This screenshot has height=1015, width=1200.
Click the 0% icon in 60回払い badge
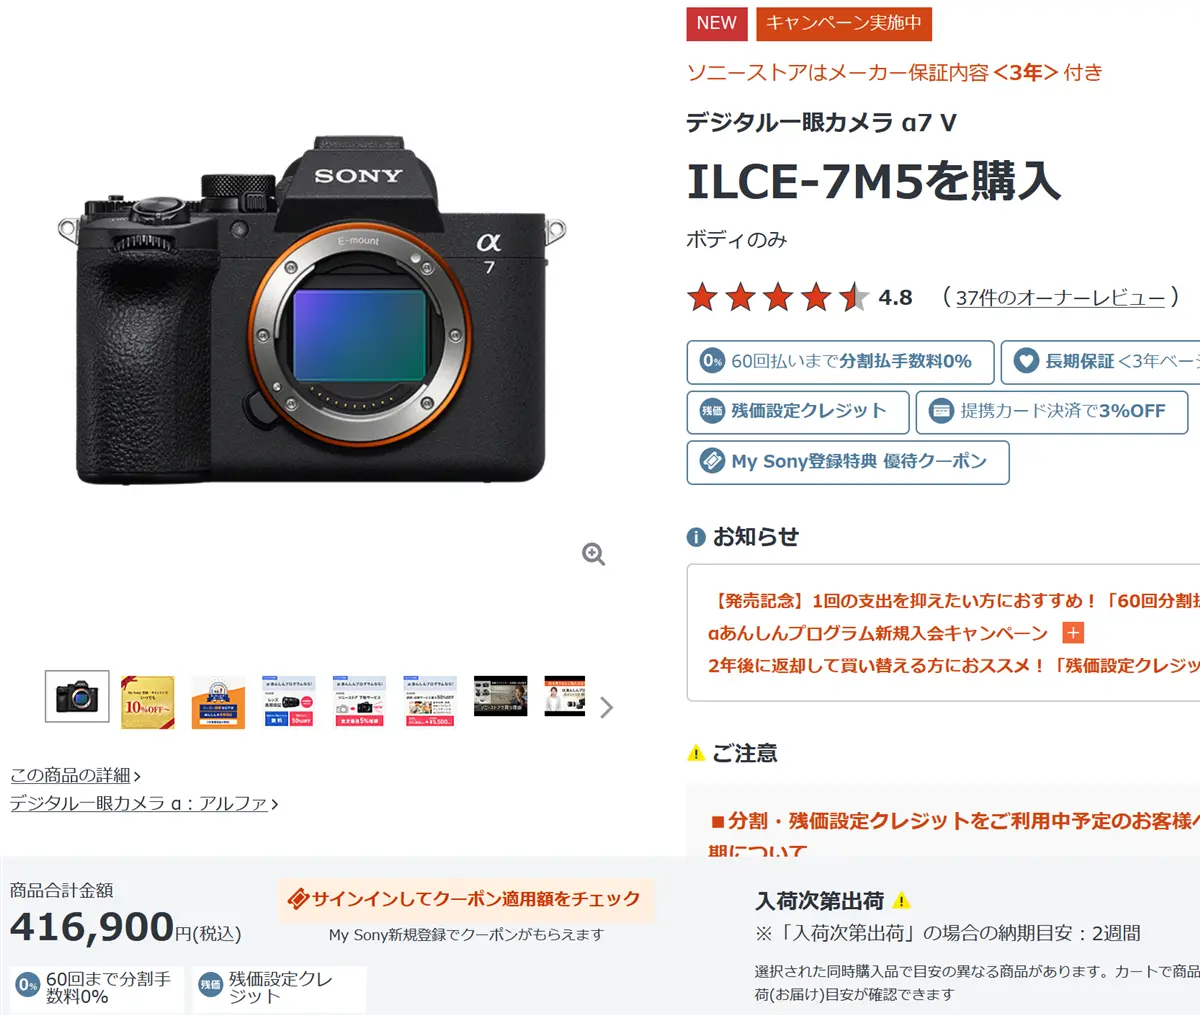(x=712, y=361)
